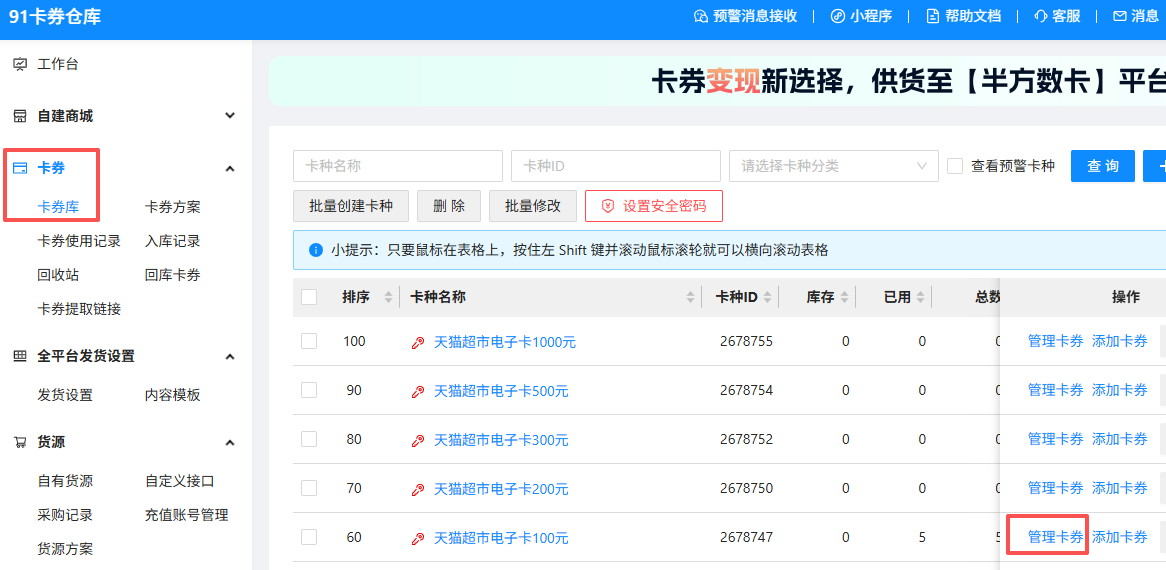This screenshot has width=1166, height=570.
Task: Click the 预警消息接收 headset icon
Action: pyautogui.click(x=700, y=16)
